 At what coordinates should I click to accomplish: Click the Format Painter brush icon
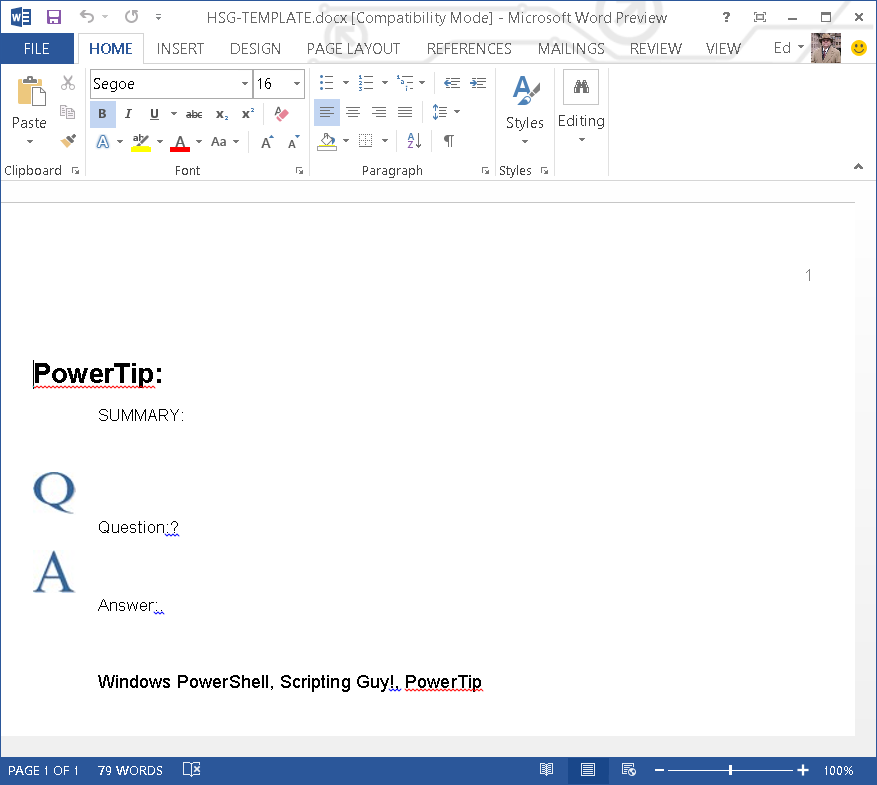[x=68, y=141]
